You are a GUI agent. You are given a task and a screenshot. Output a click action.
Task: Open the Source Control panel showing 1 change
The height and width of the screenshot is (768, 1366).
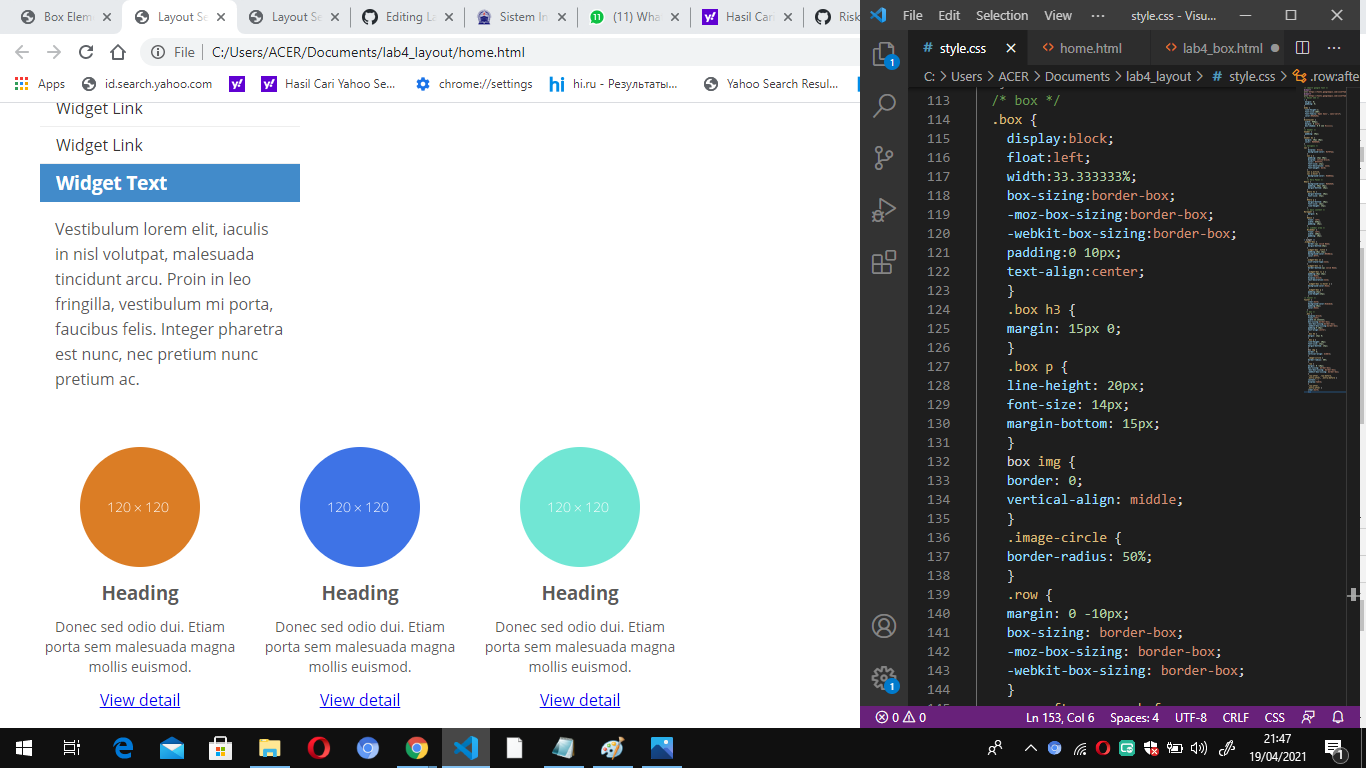pyautogui.click(x=883, y=158)
